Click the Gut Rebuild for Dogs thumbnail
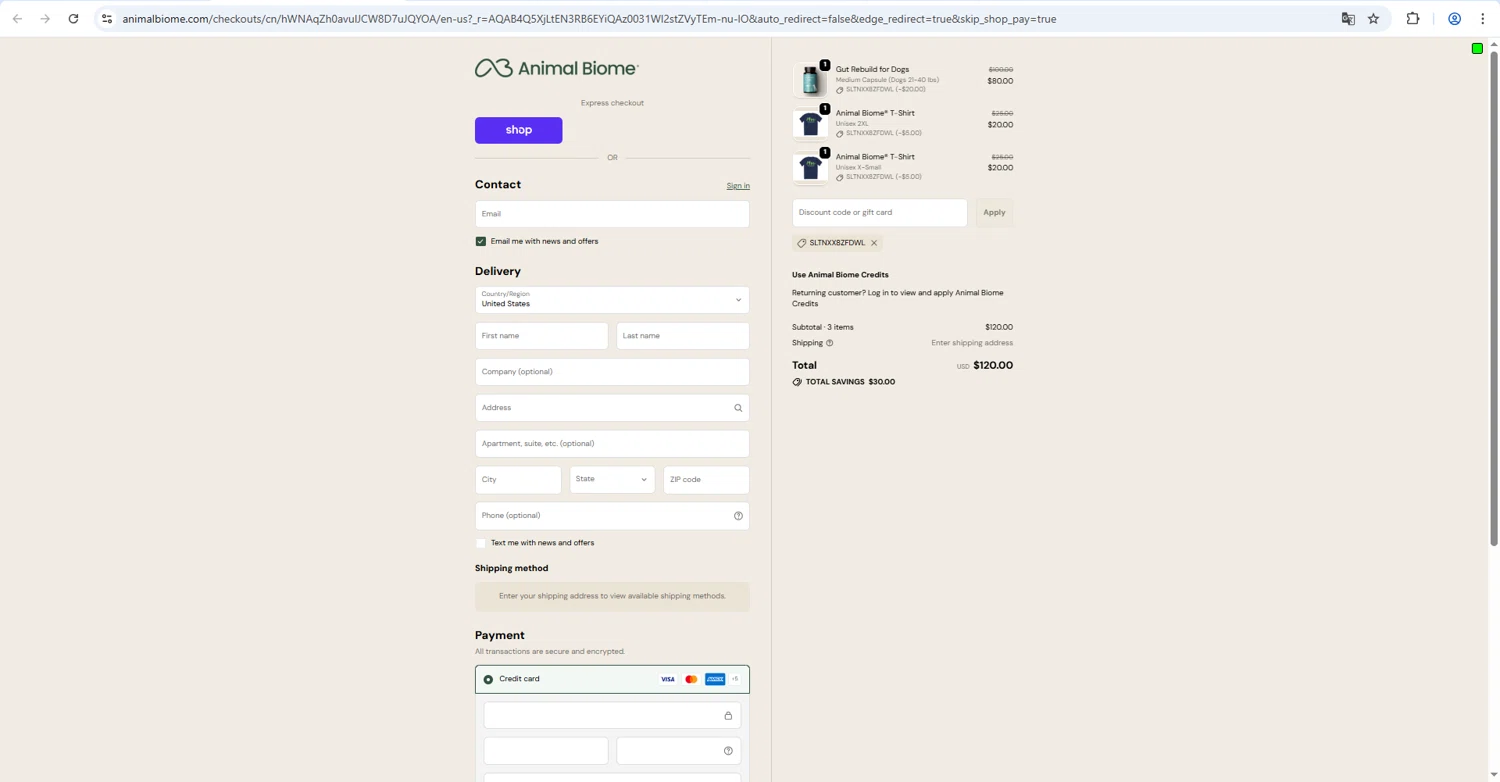 point(810,80)
